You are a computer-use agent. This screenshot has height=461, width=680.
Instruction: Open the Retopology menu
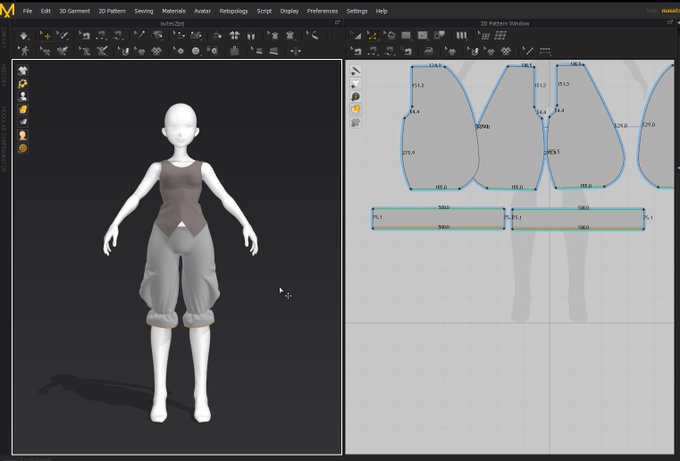233,10
